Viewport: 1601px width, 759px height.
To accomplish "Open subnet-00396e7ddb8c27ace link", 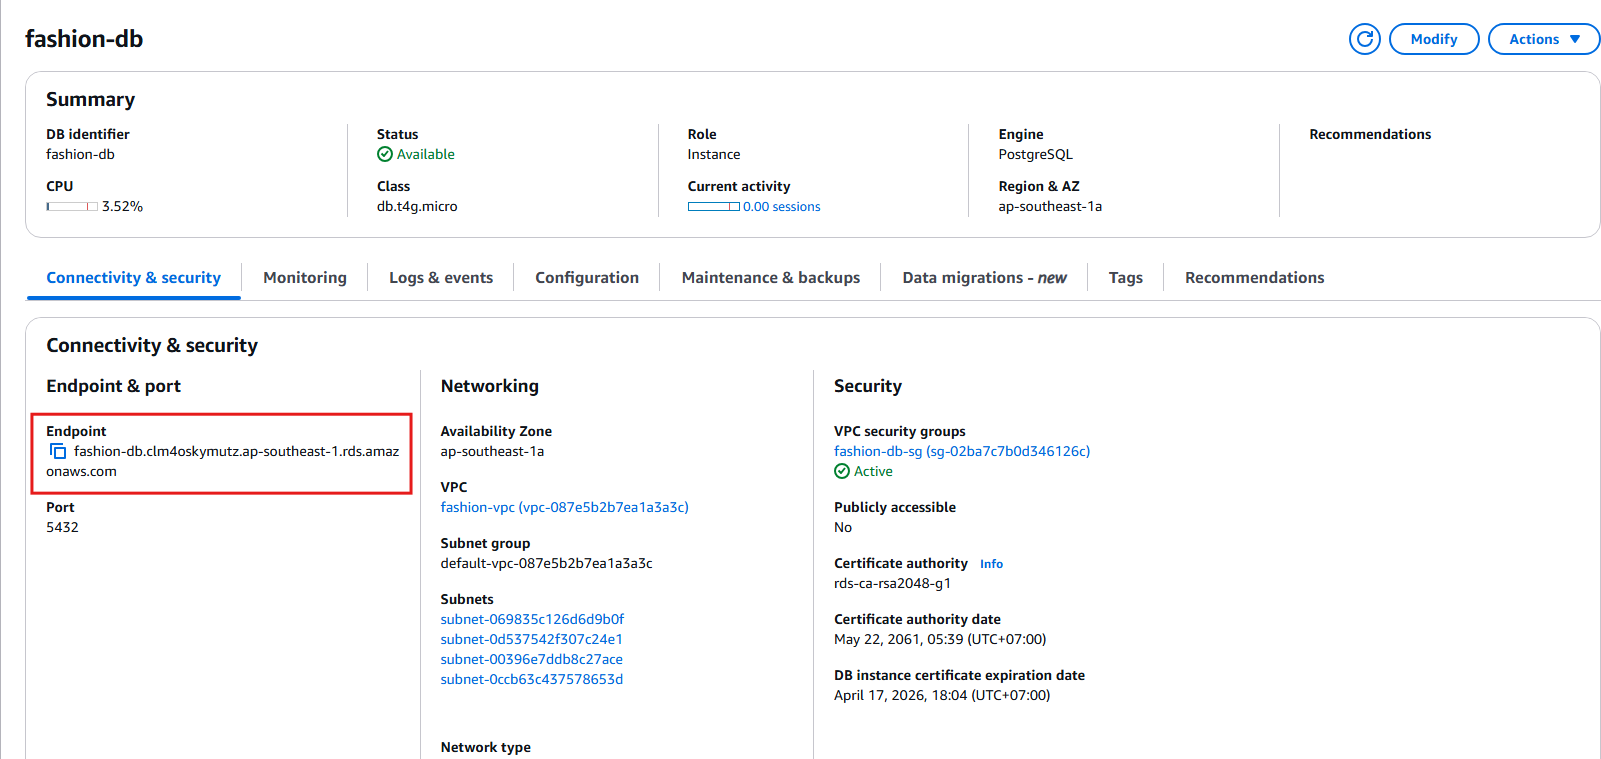I will (x=531, y=659).
